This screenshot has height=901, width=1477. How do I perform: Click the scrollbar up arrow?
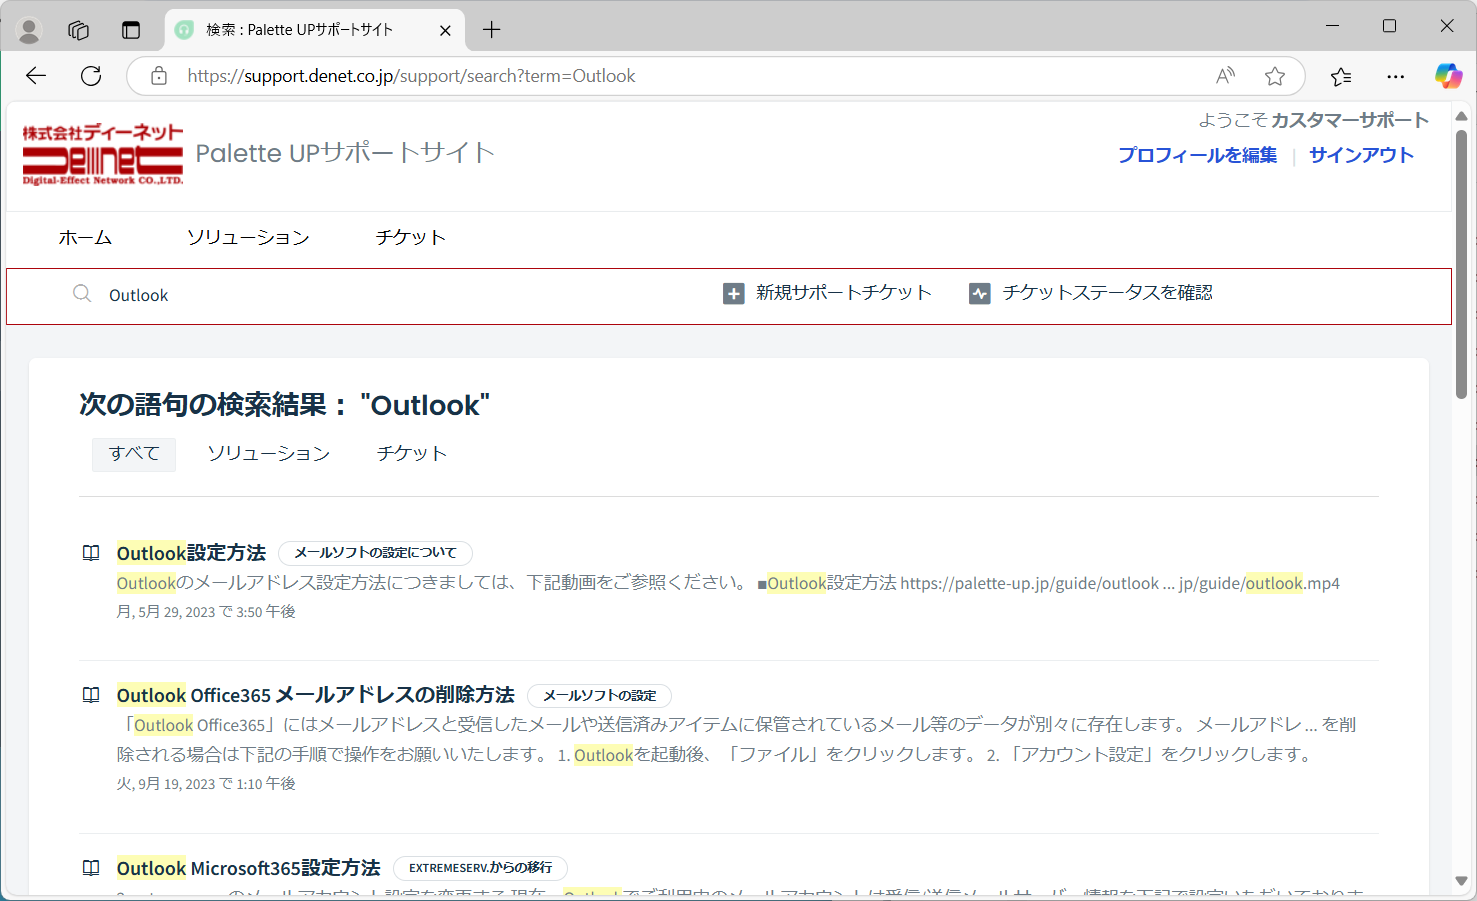[x=1461, y=116]
